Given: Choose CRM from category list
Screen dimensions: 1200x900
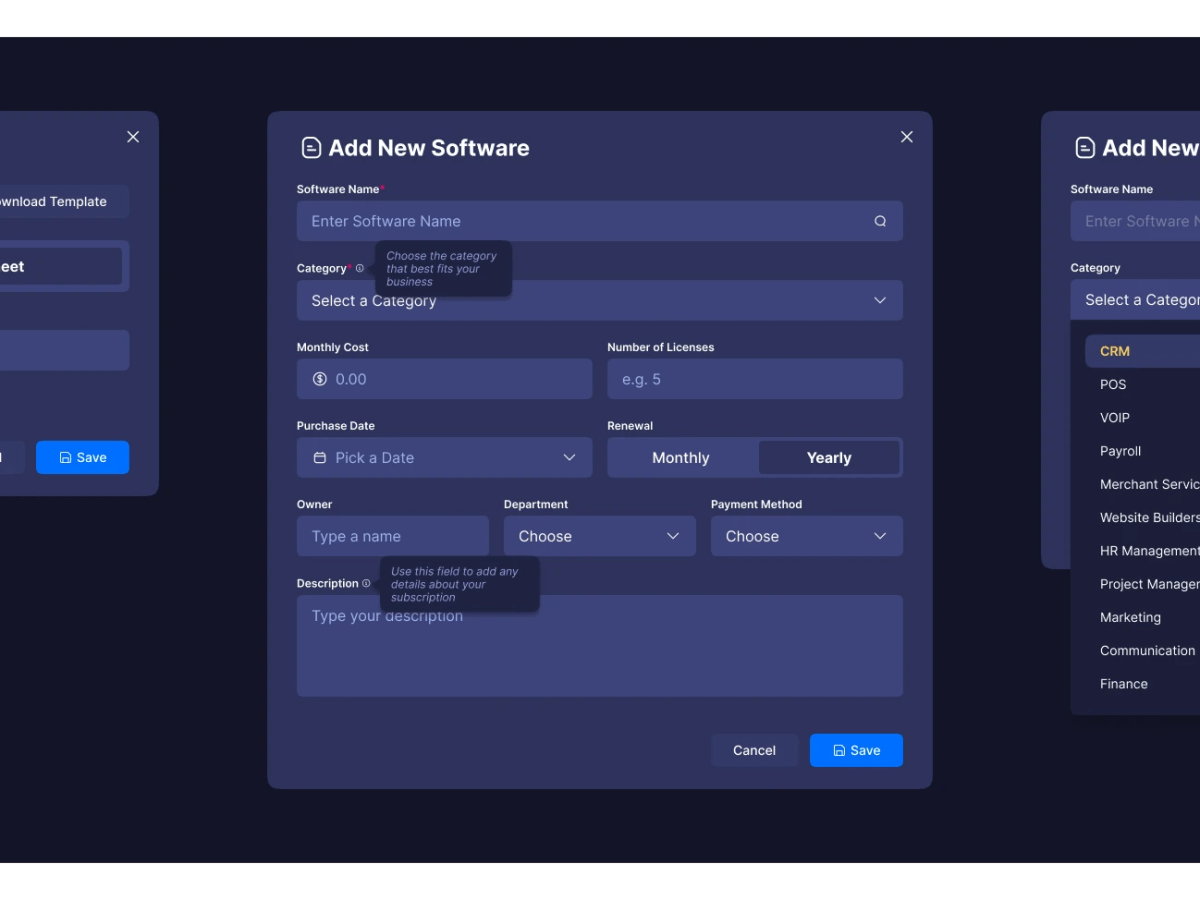Looking at the screenshot, I should 1142,351.
